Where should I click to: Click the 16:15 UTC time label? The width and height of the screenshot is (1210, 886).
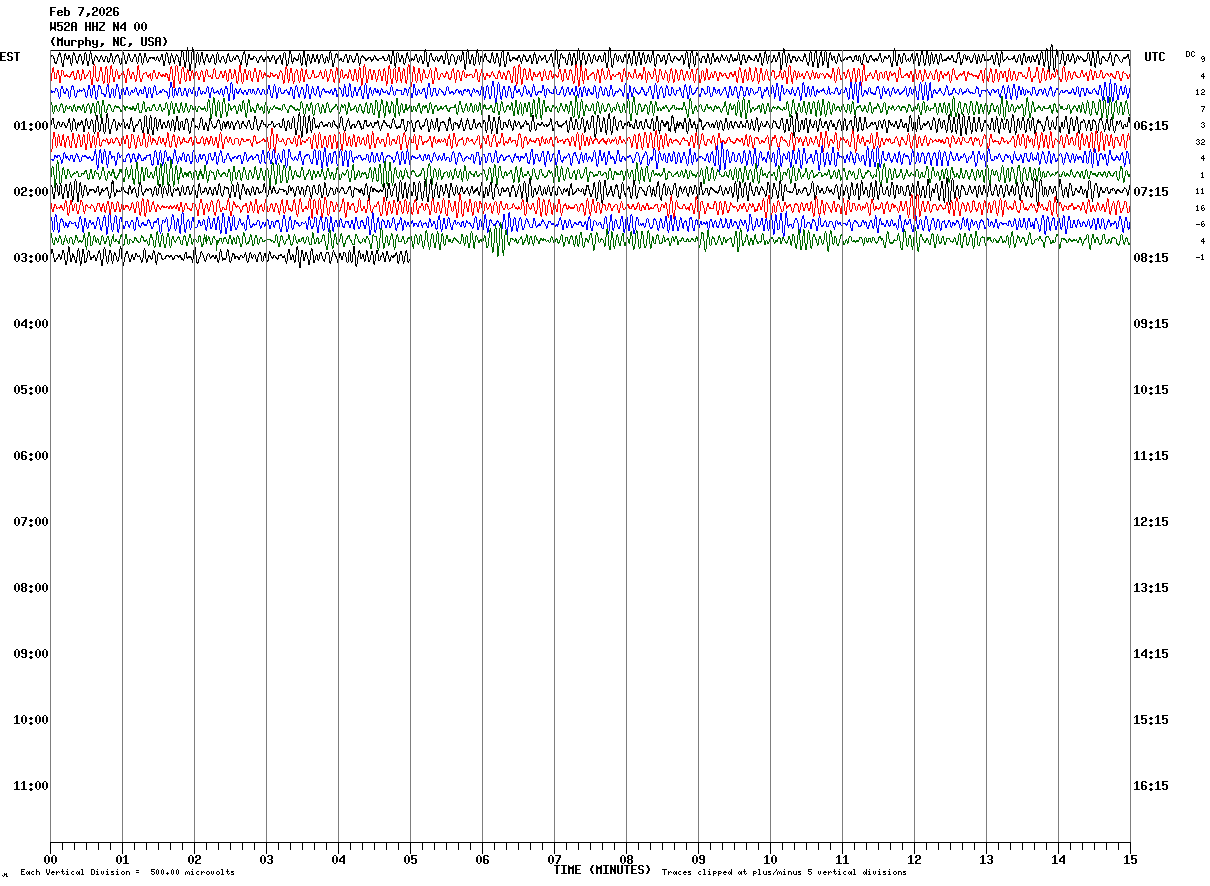coord(1151,786)
